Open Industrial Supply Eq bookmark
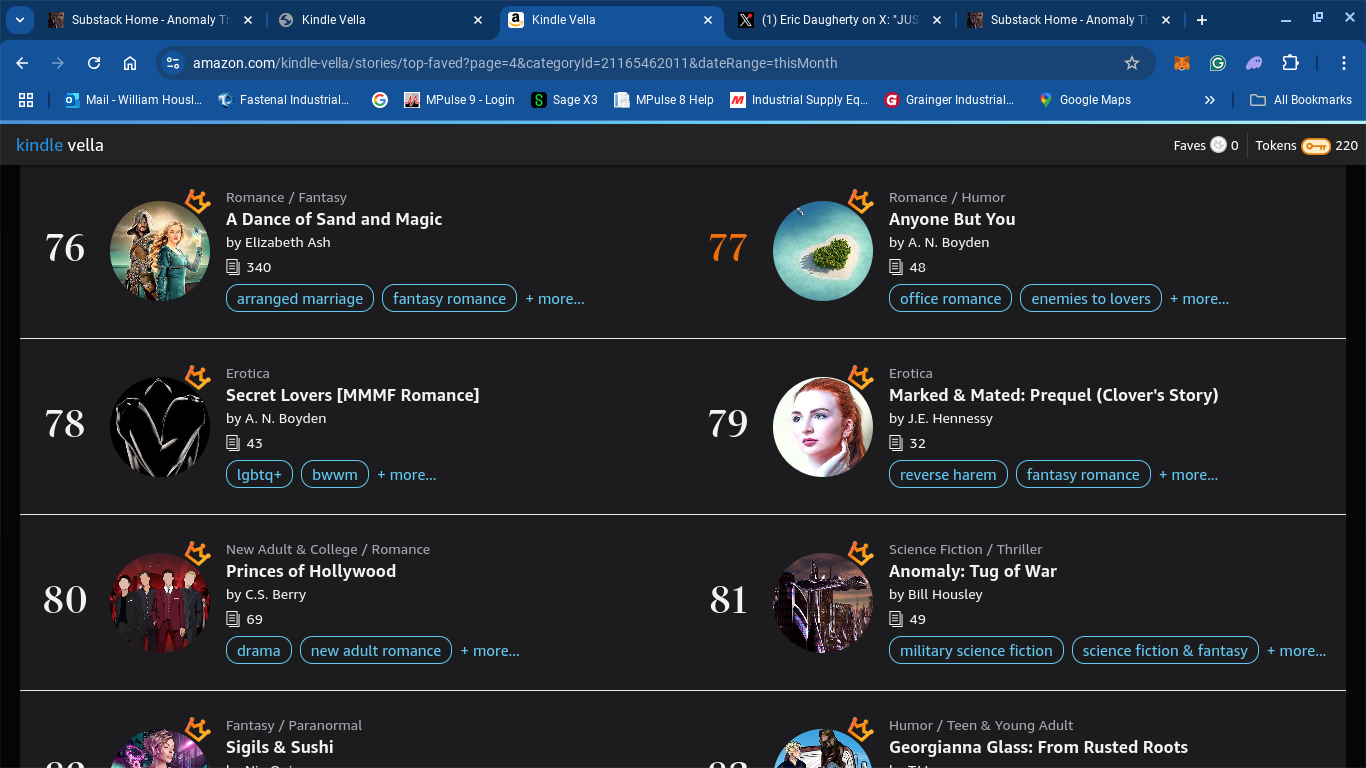 tap(799, 100)
